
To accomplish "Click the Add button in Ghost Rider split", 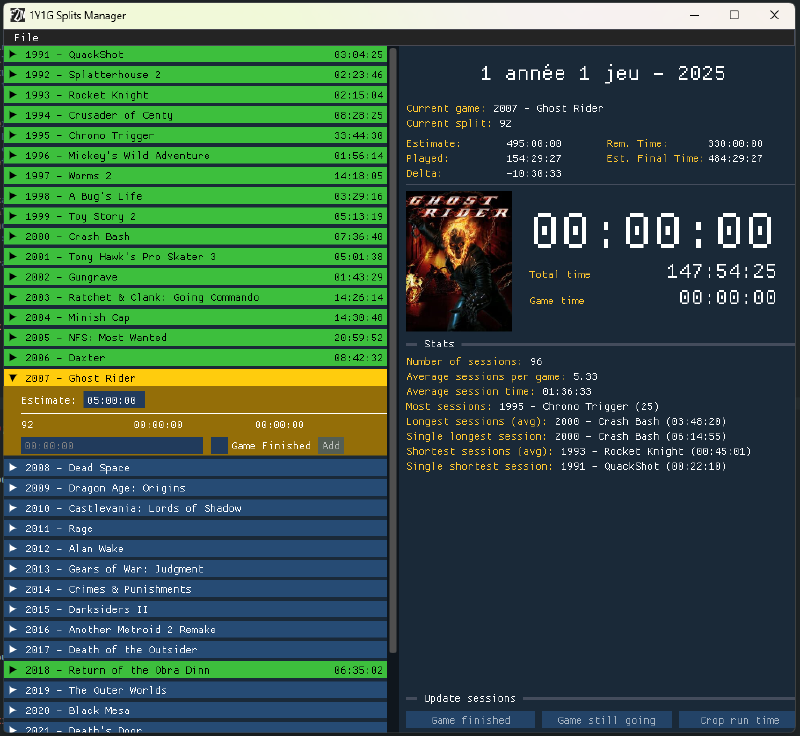I will tap(331, 445).
